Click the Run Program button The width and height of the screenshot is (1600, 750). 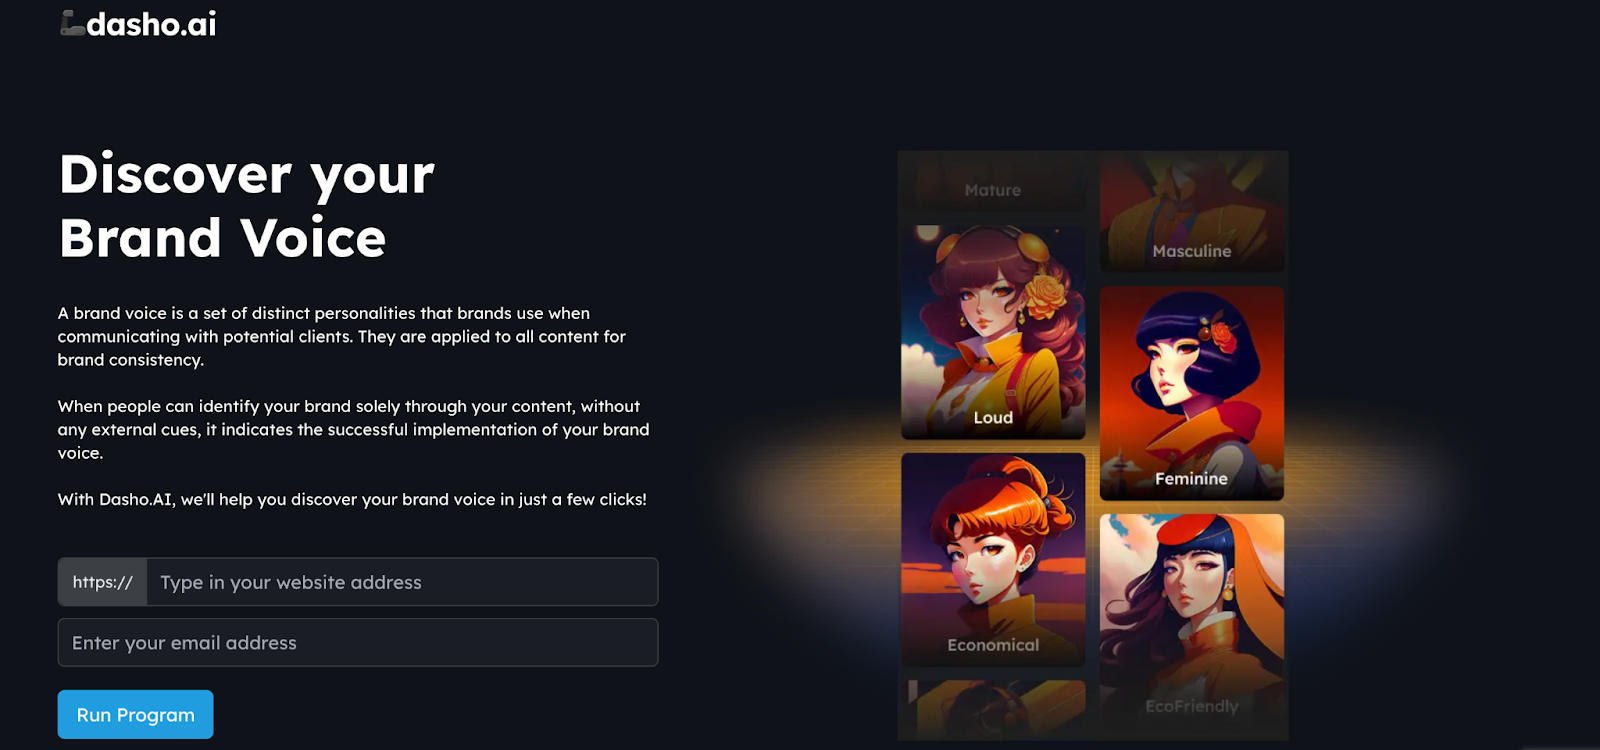click(x=136, y=714)
